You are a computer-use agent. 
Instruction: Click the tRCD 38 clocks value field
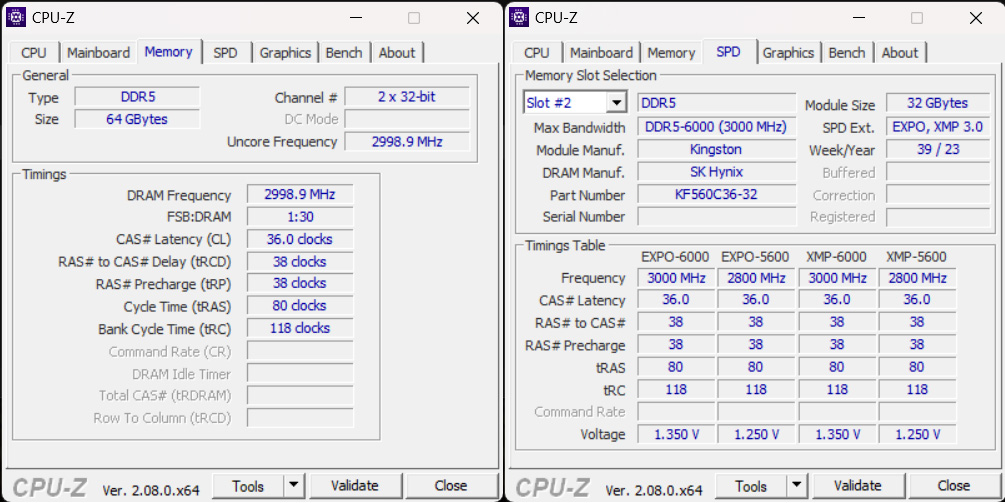[x=300, y=262]
